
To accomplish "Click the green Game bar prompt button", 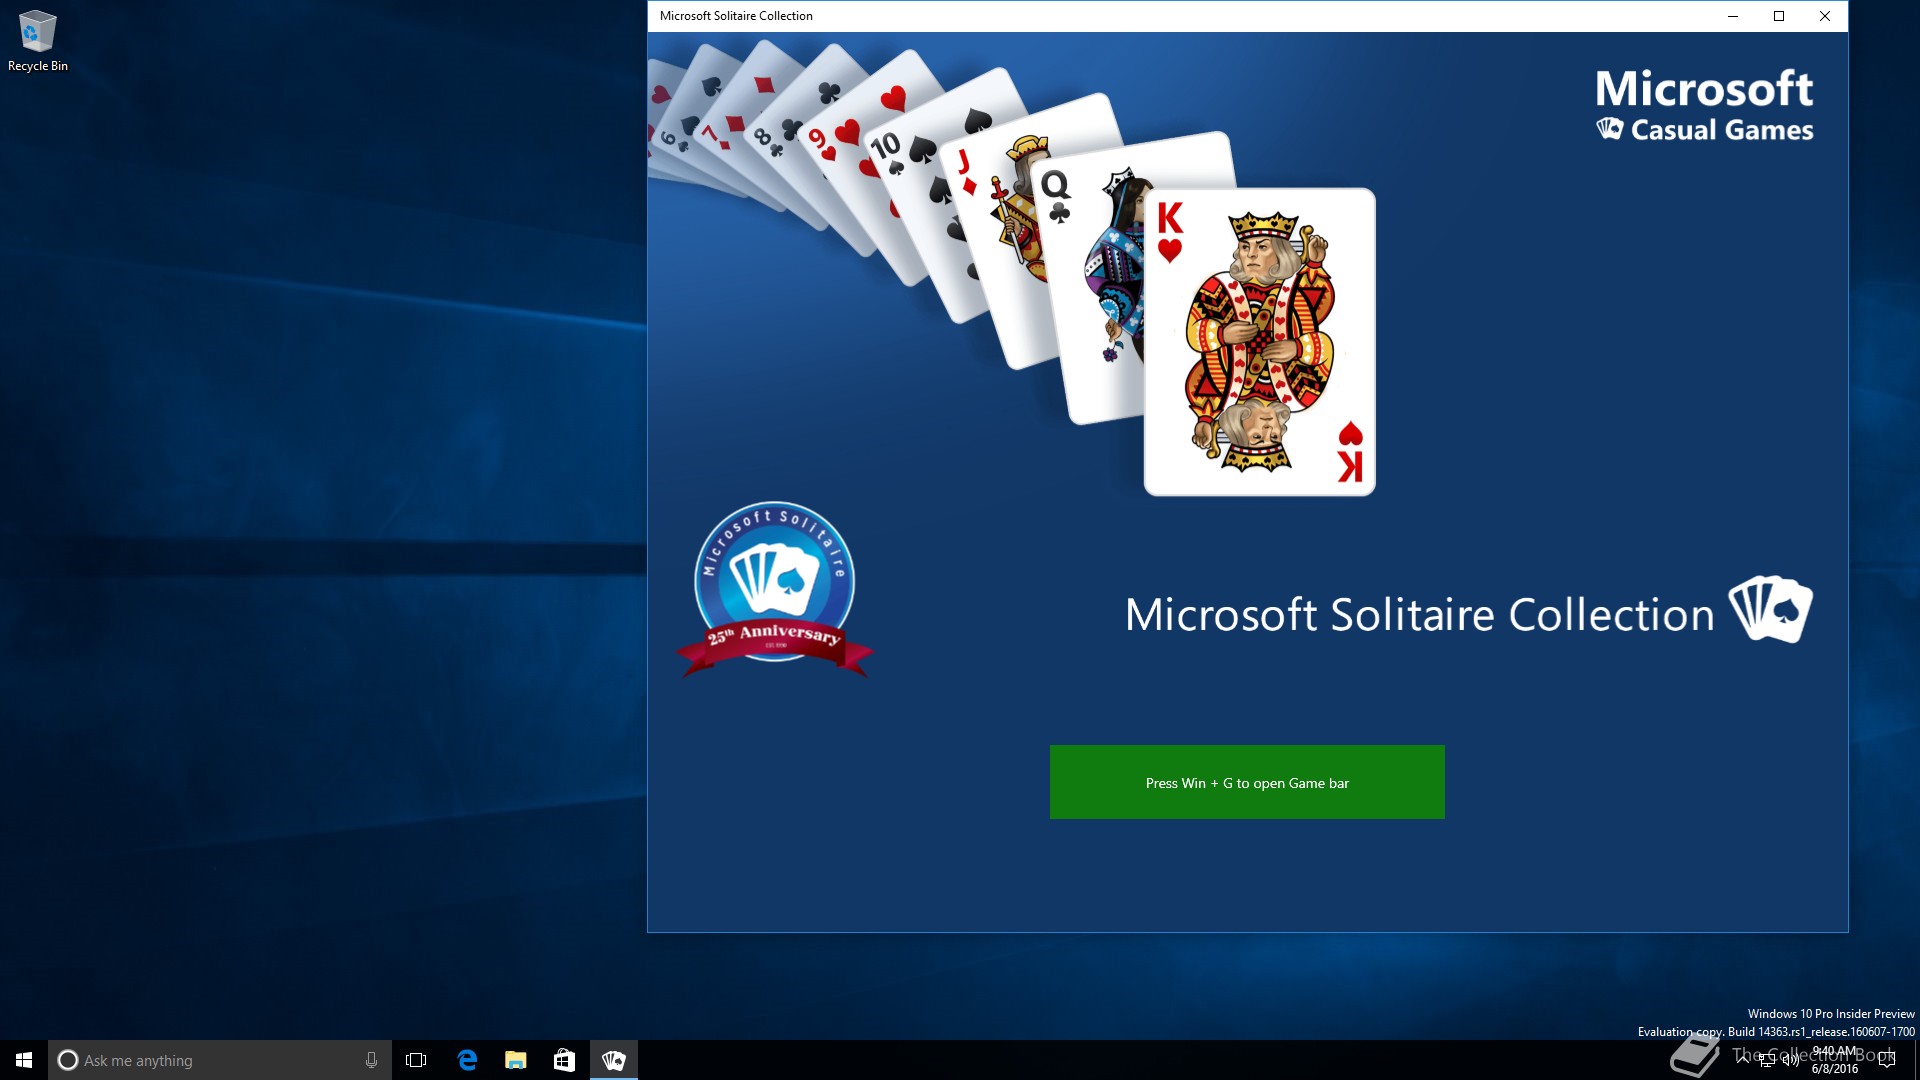I will pos(1247,782).
